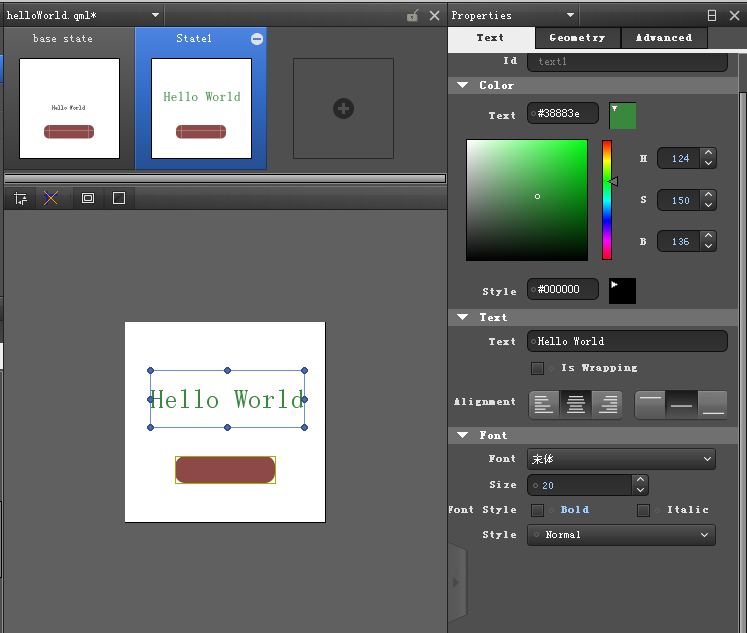Align text to bottom vertically

click(713, 405)
